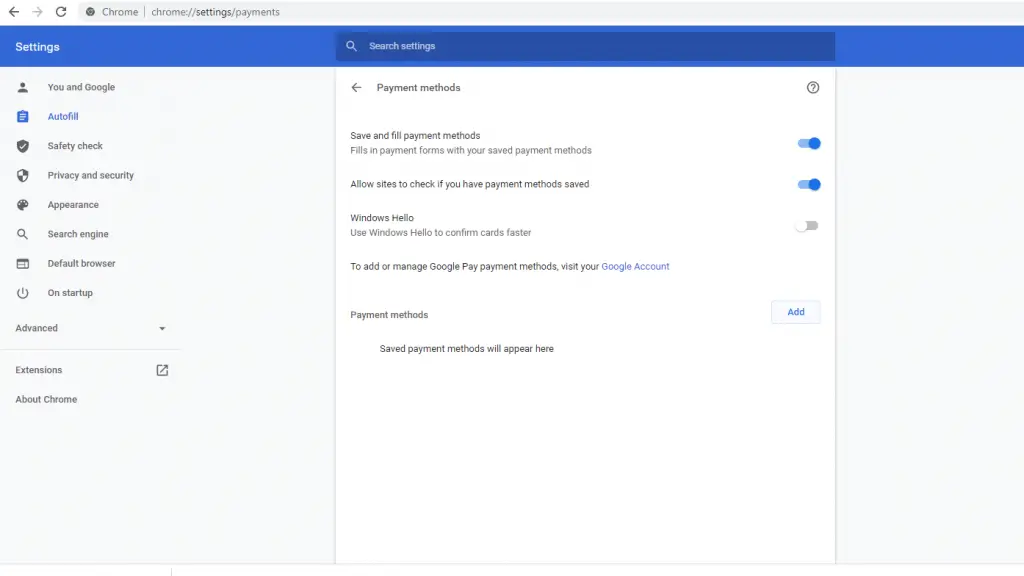Click the Autofill clipboard icon
This screenshot has height=576, width=1024.
23,116
